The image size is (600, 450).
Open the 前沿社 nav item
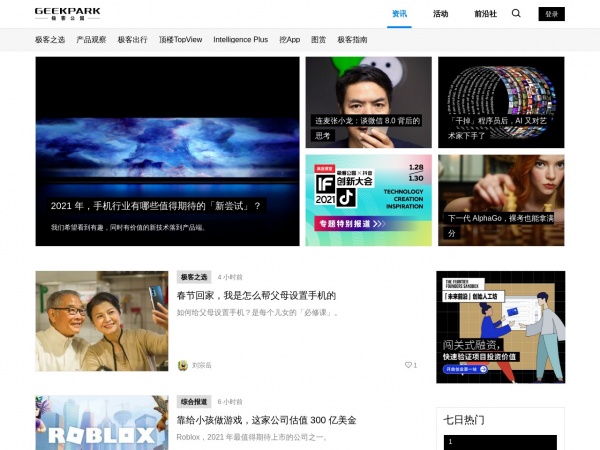[x=485, y=14]
